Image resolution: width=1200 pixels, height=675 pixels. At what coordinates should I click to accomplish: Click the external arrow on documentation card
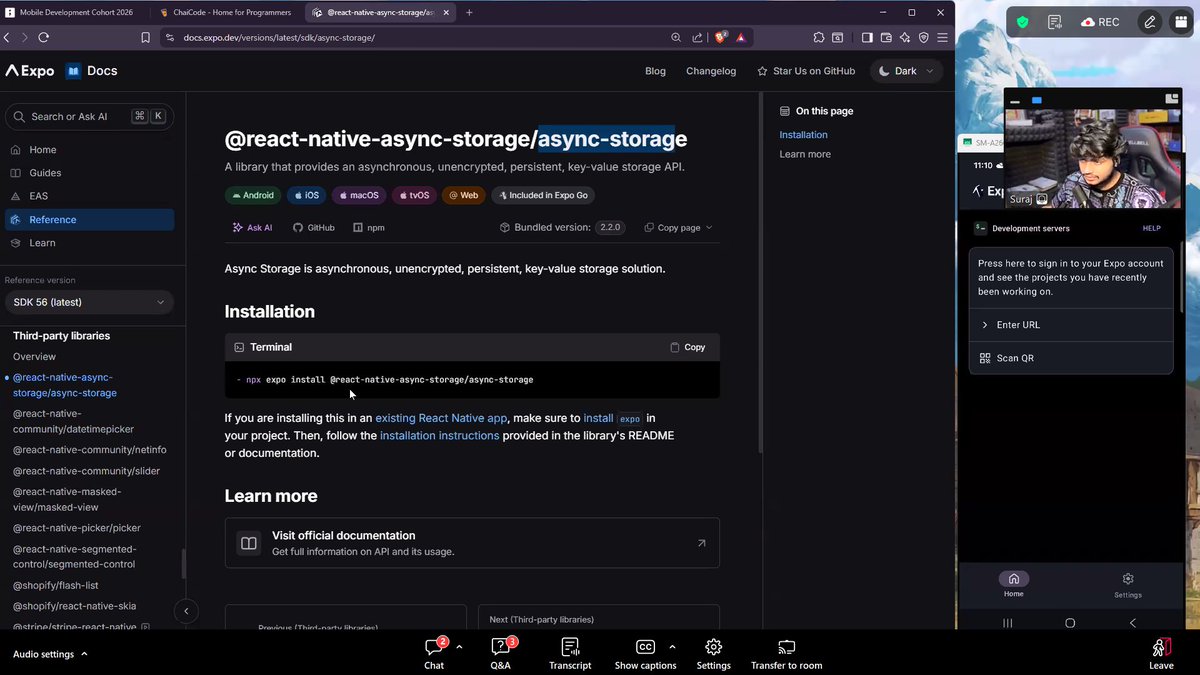pos(701,543)
